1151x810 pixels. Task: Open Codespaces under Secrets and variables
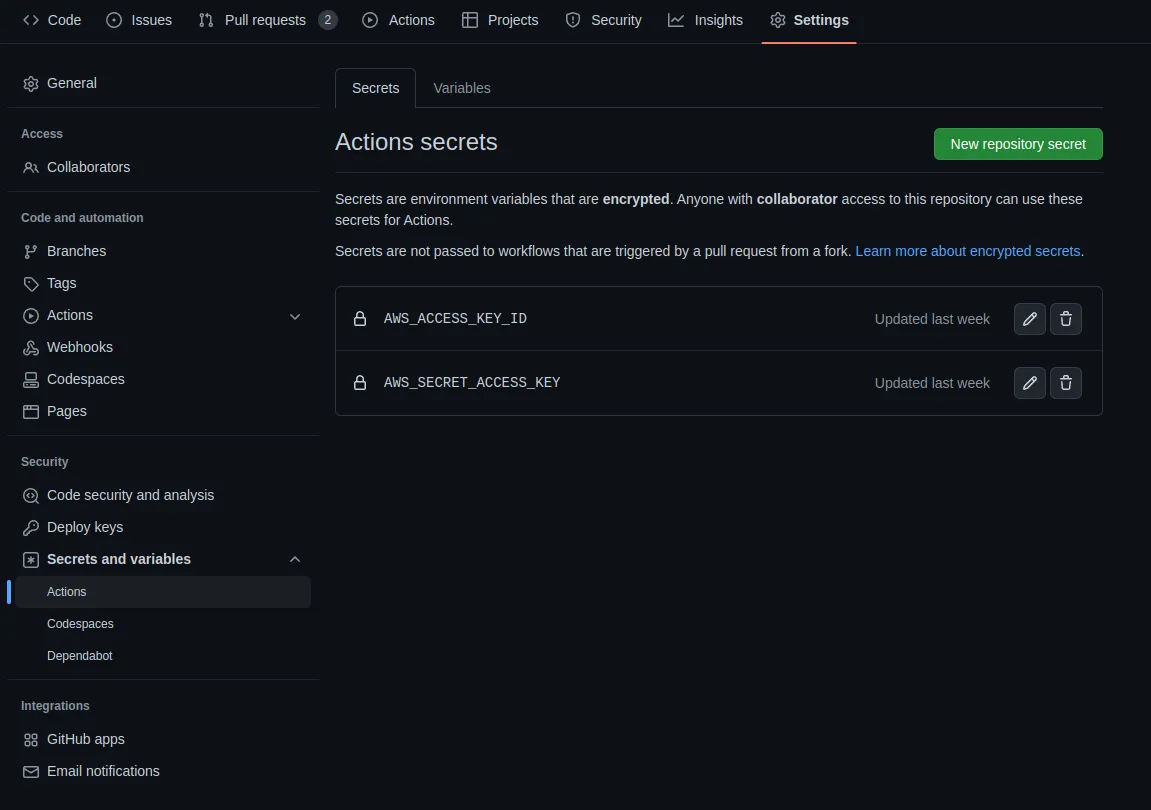(80, 623)
